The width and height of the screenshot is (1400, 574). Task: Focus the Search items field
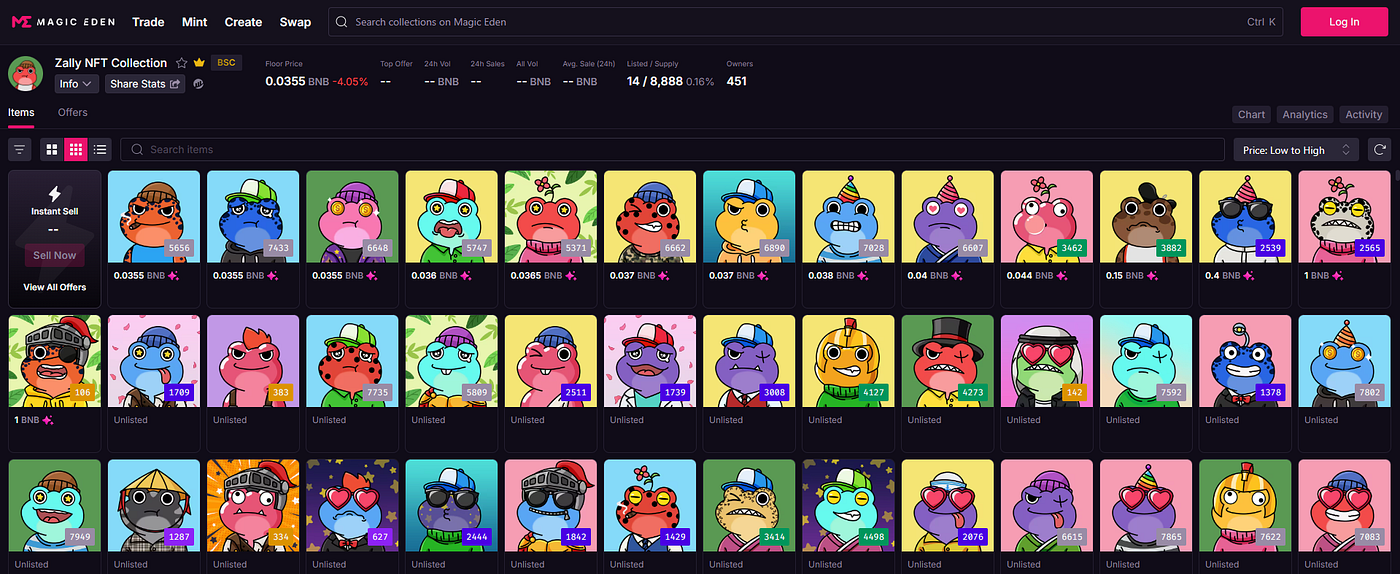click(x=672, y=150)
